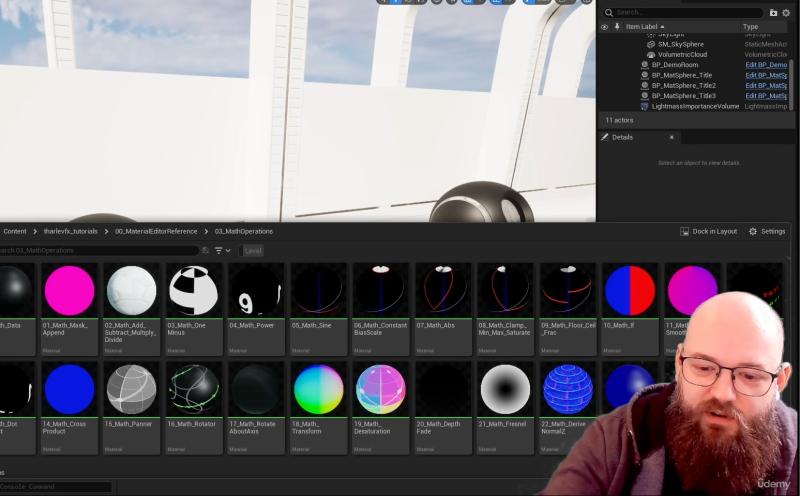Click the Outliner settings gear icon
Image resolution: width=800 pixels, height=496 pixels.
786,12
